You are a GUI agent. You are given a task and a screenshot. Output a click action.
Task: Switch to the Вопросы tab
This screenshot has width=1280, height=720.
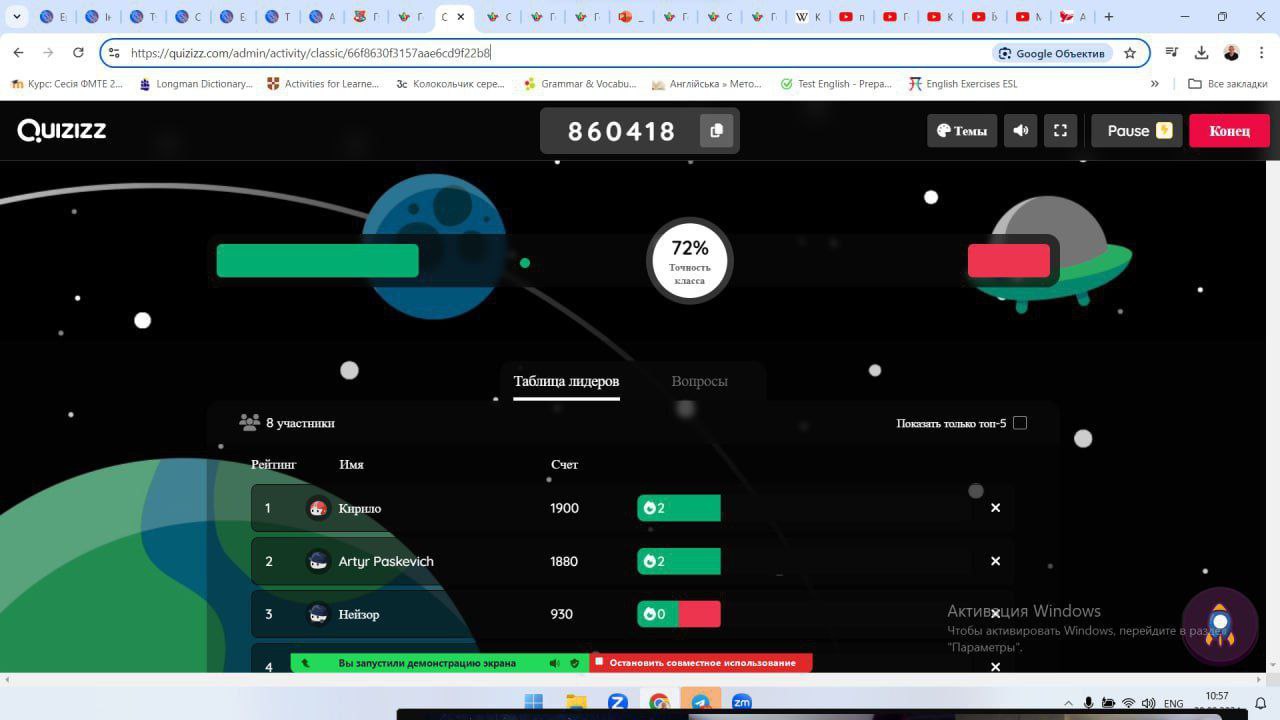click(699, 381)
